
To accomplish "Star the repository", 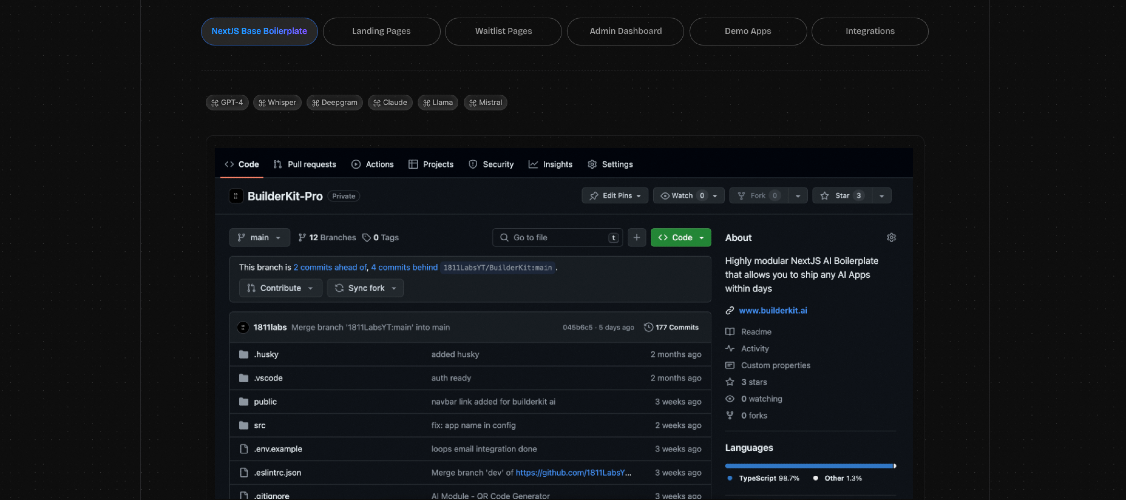I will (842, 195).
